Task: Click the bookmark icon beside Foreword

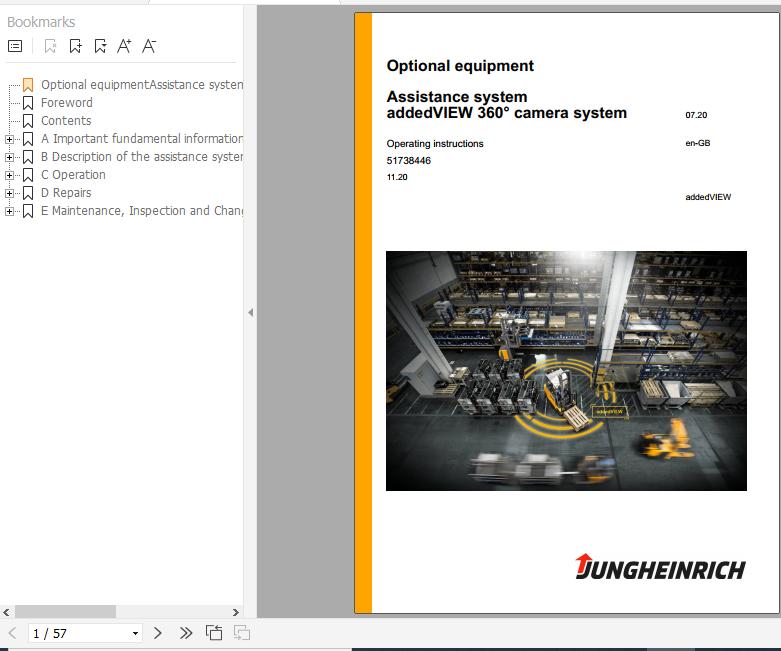Action: tap(28, 103)
